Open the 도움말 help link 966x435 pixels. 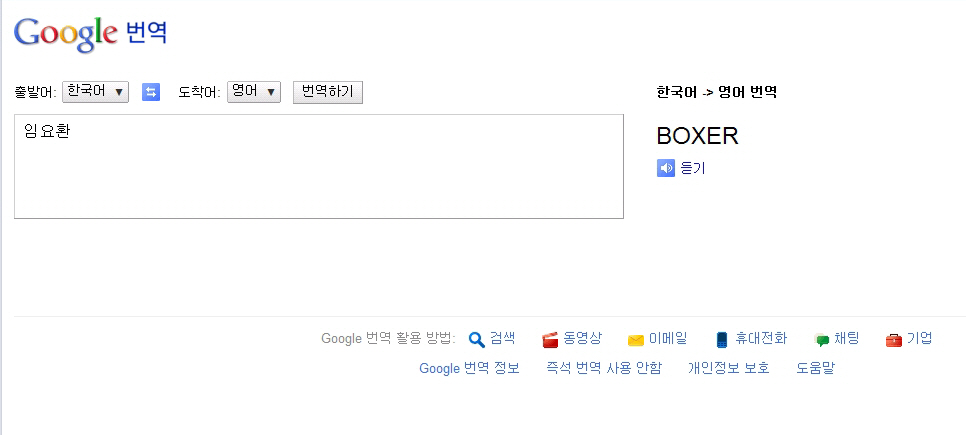click(816, 368)
